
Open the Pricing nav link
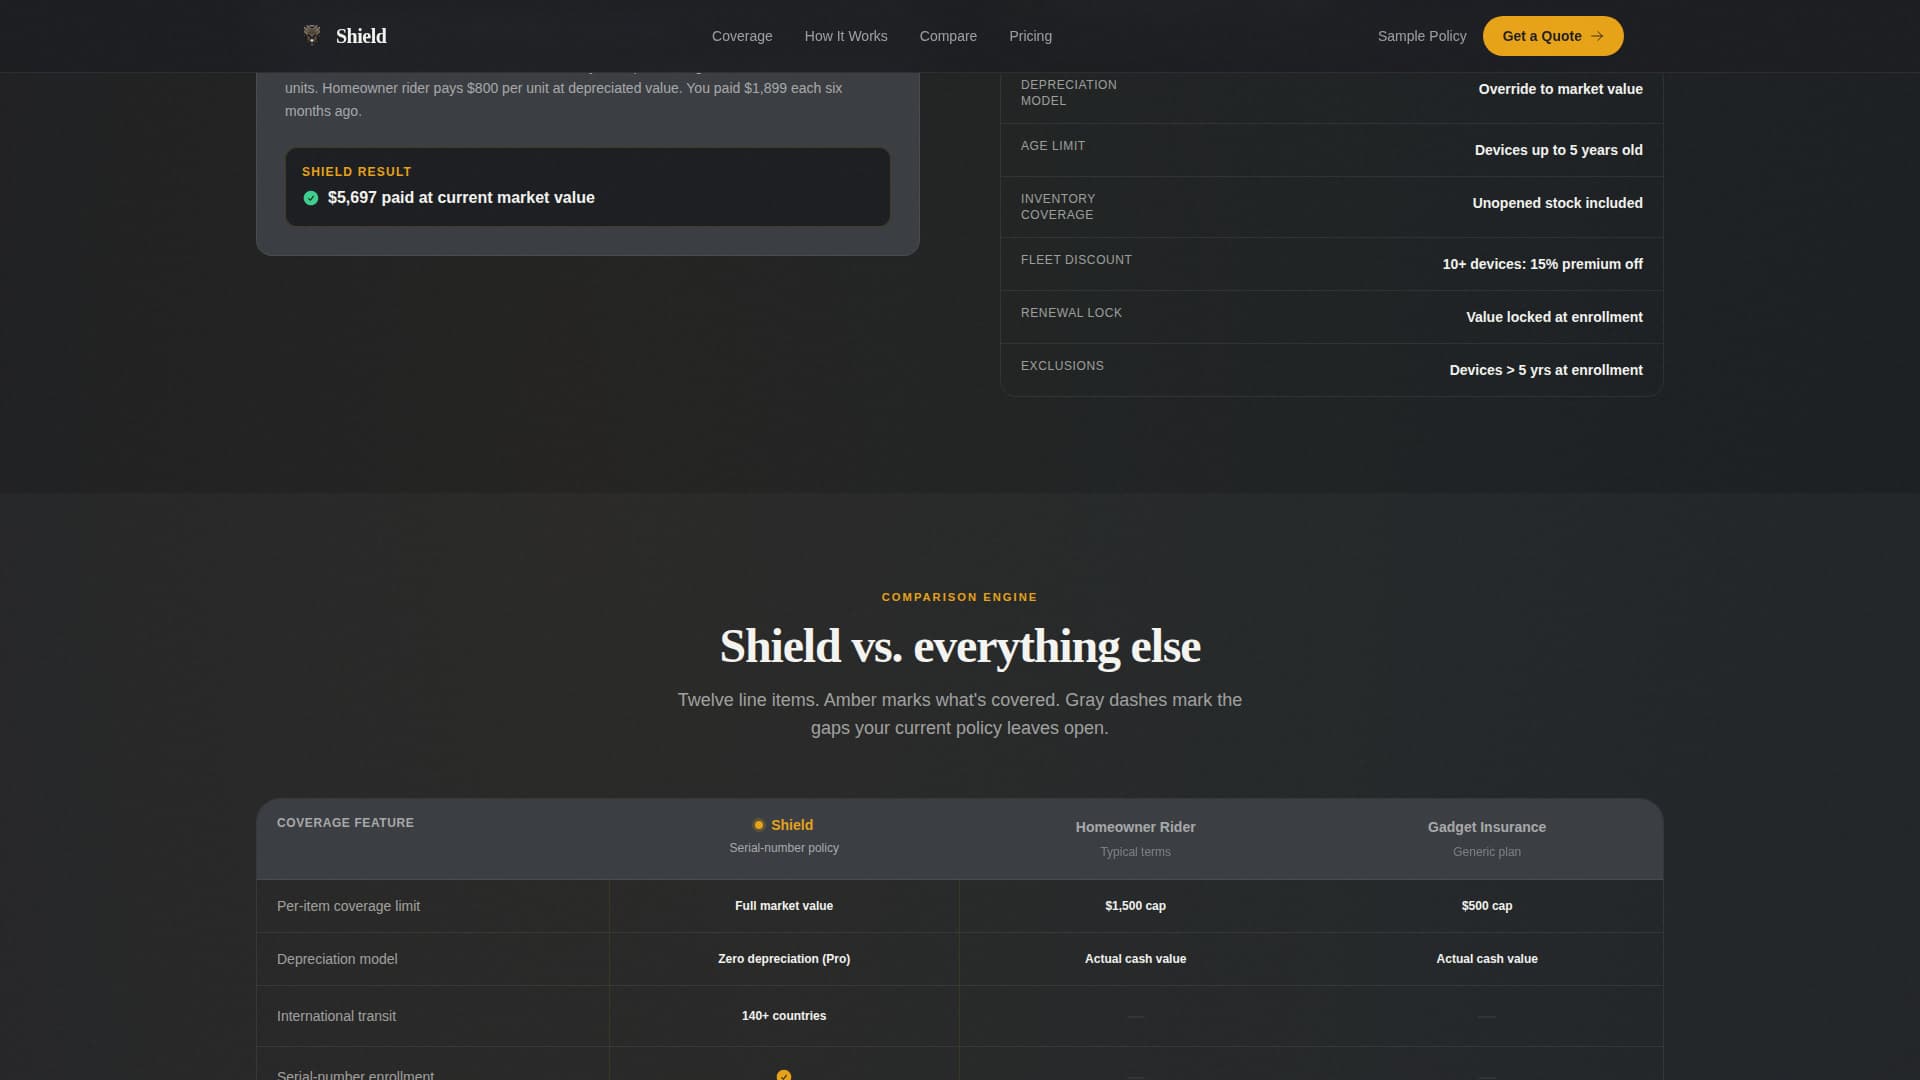(x=1030, y=36)
